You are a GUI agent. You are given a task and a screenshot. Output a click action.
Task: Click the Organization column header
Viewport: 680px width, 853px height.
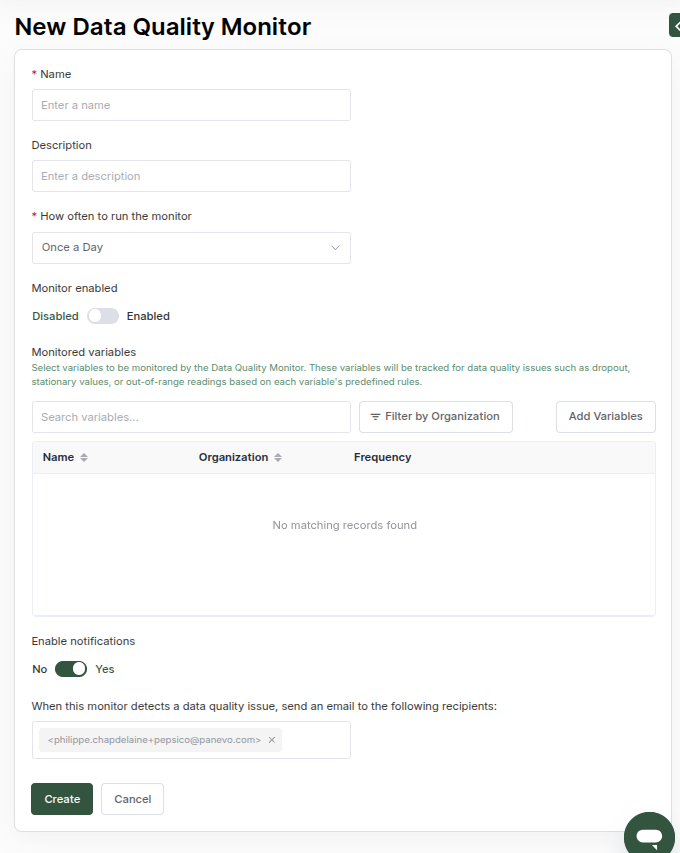233,458
